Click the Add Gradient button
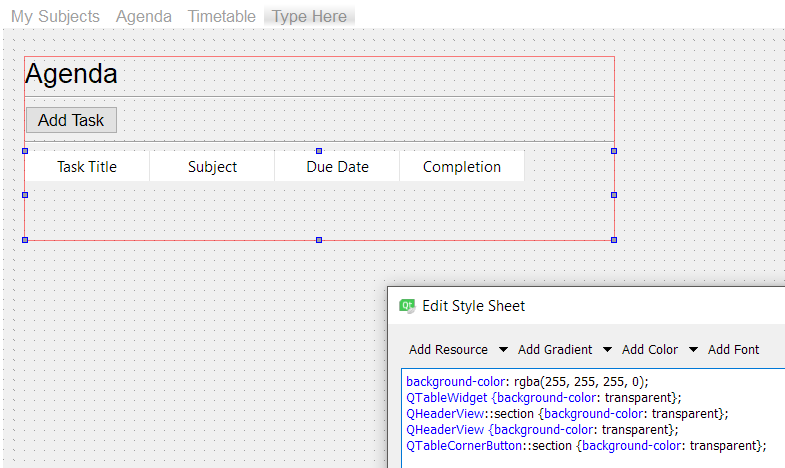The image size is (785, 468). [555, 349]
